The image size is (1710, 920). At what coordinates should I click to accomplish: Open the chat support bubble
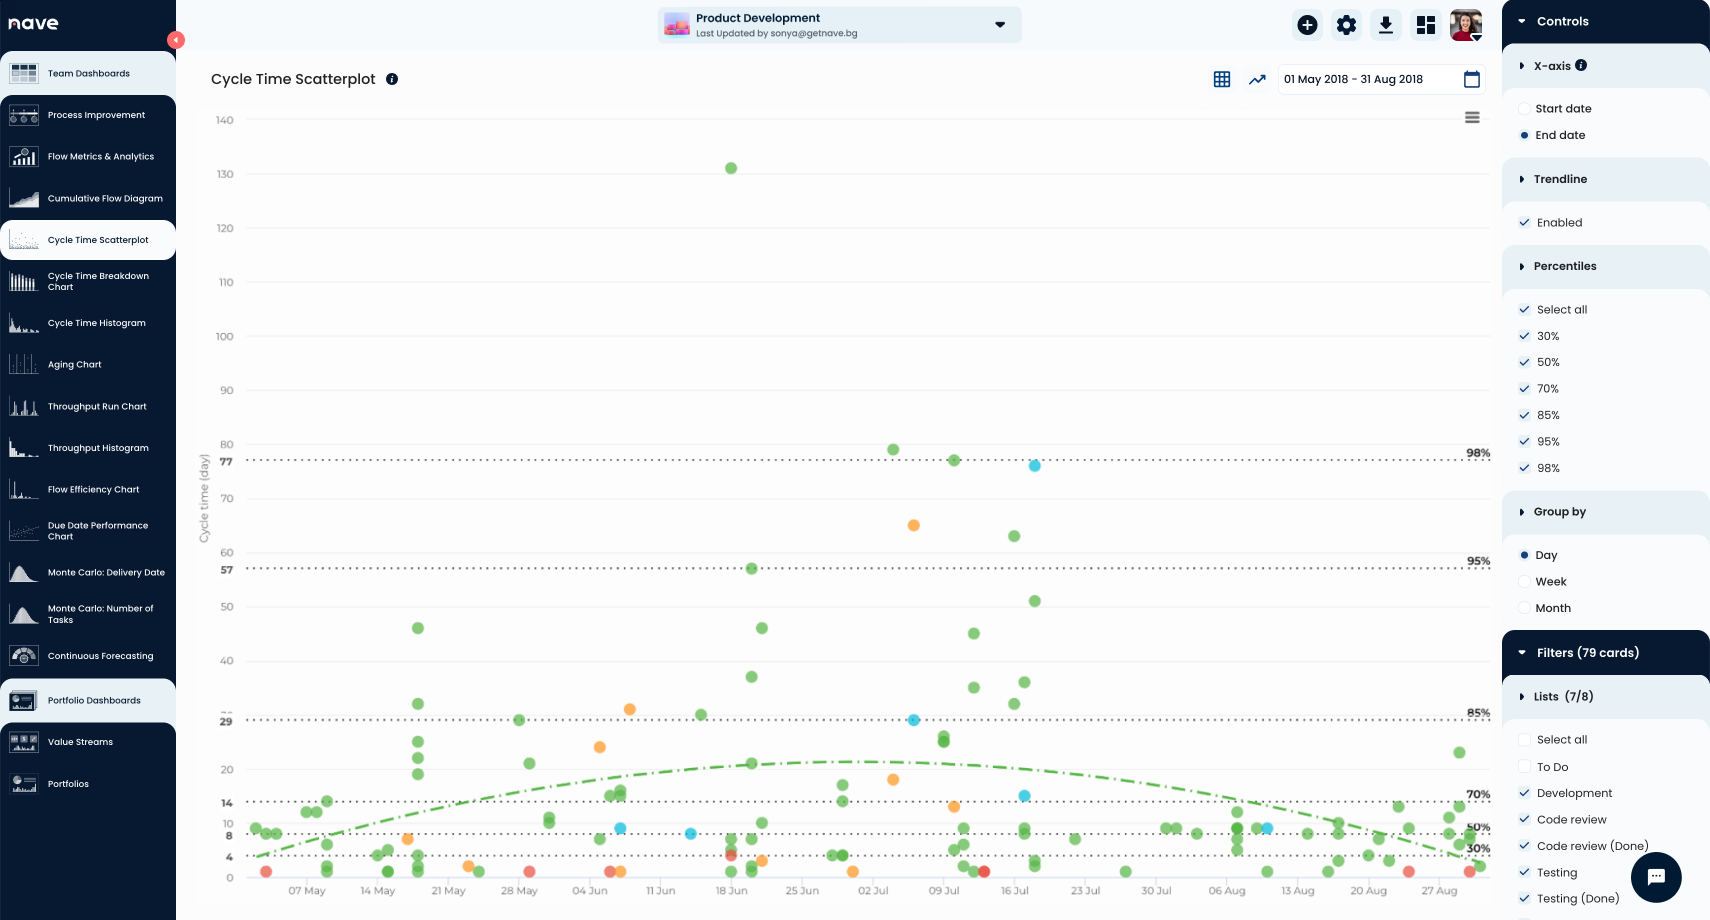point(1655,877)
